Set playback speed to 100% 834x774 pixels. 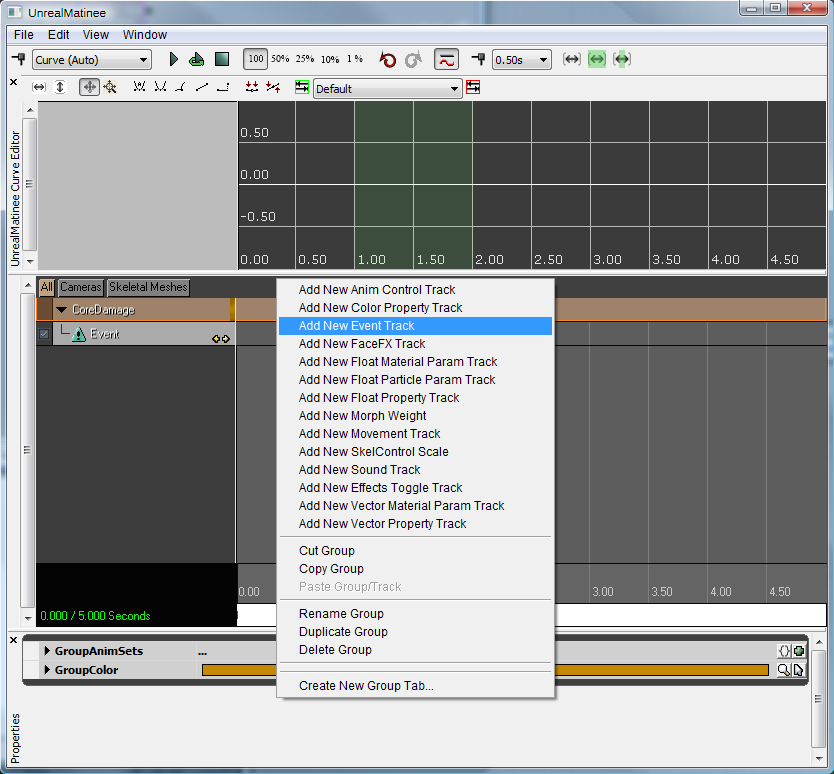click(255, 59)
